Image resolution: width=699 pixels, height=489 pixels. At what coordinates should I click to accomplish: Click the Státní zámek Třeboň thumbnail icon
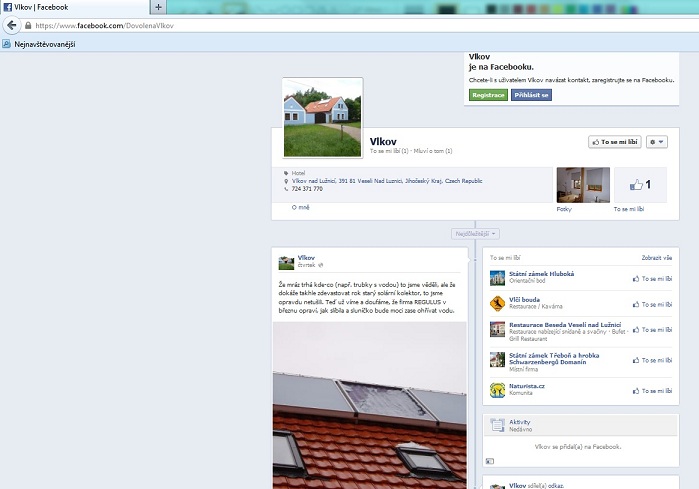click(x=497, y=359)
